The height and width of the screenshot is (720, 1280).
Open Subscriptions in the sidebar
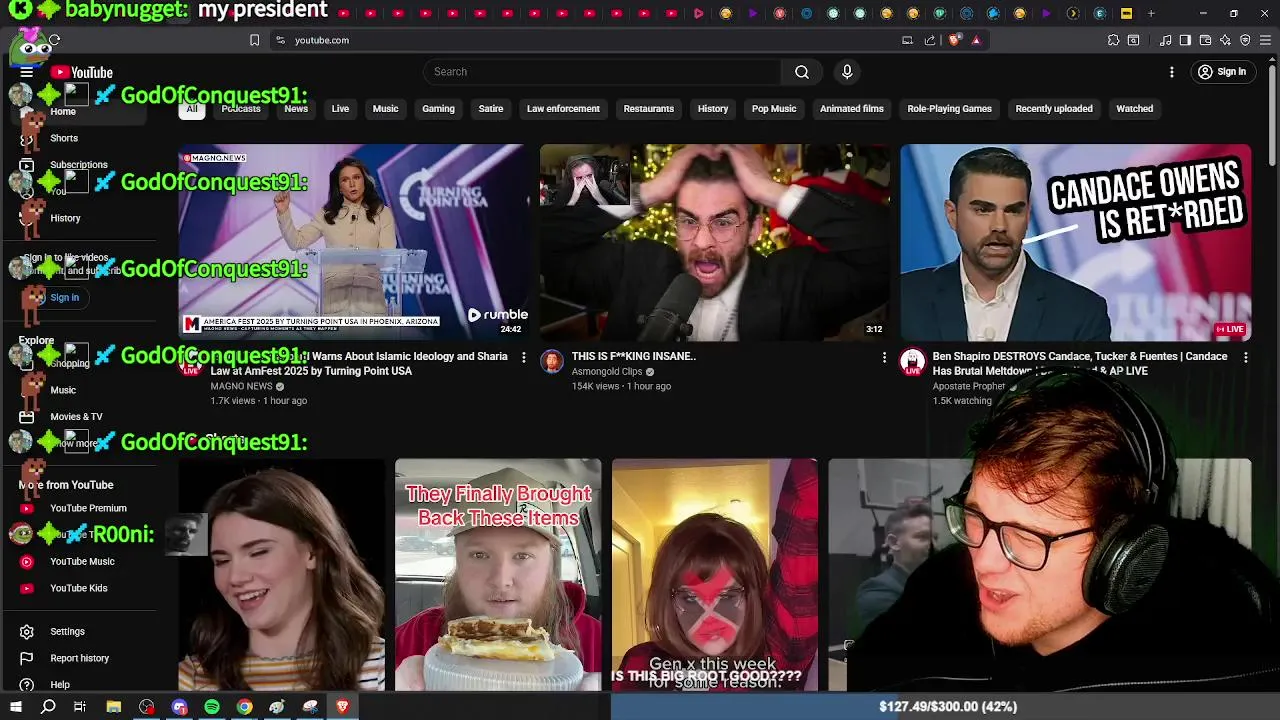78,165
